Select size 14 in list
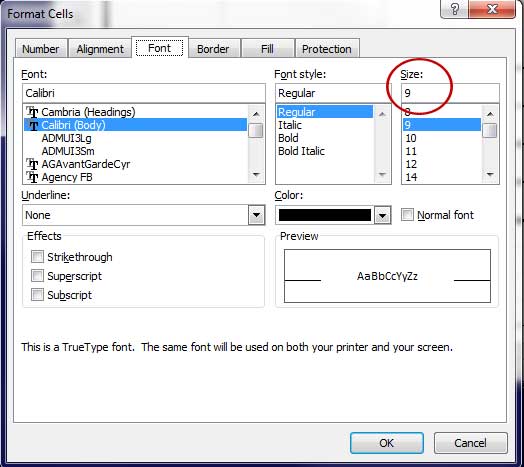This screenshot has width=524, height=467. click(442, 177)
